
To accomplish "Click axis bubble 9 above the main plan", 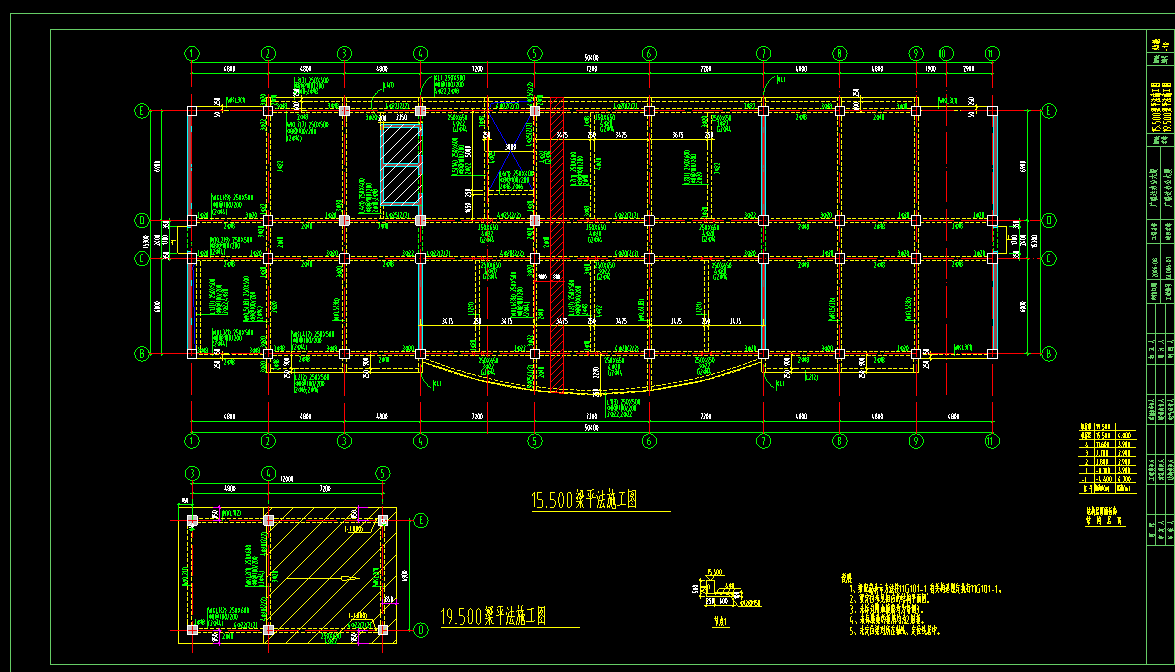I will (x=916, y=53).
